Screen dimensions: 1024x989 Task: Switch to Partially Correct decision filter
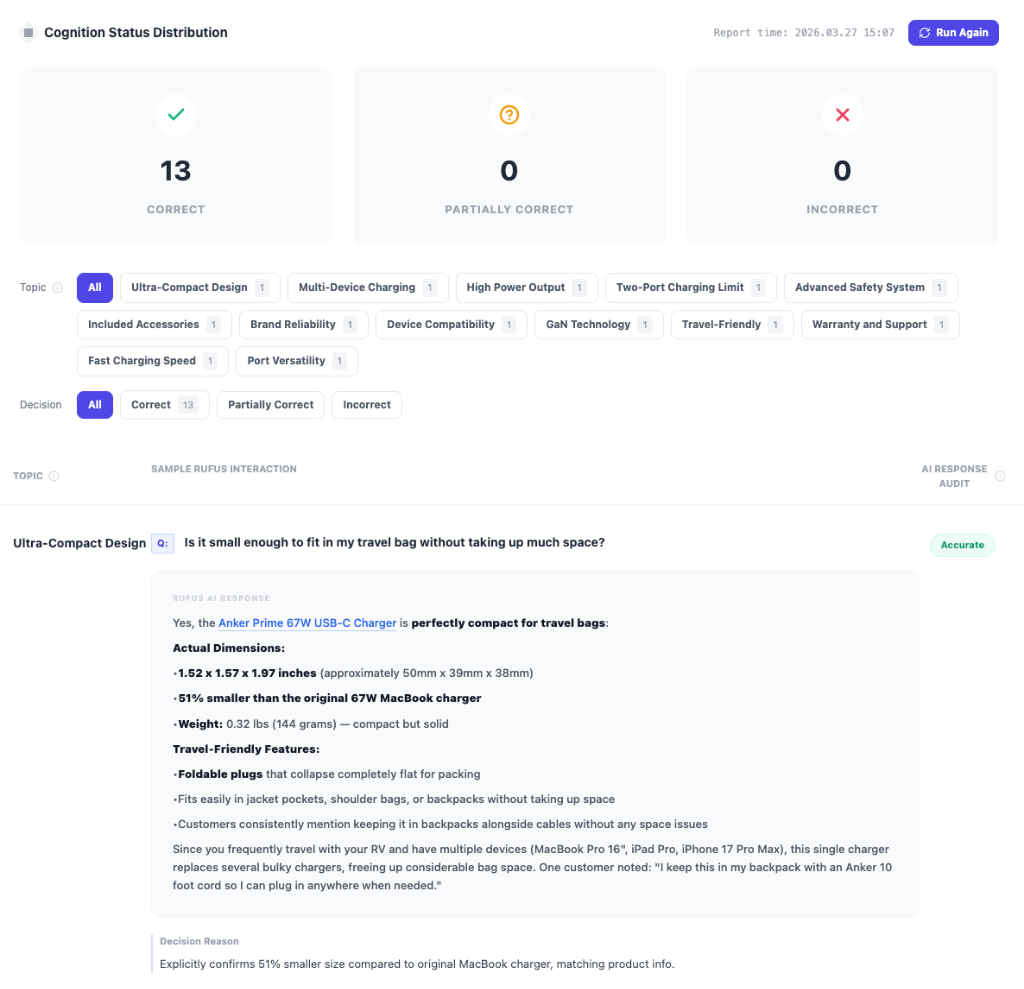pos(270,405)
